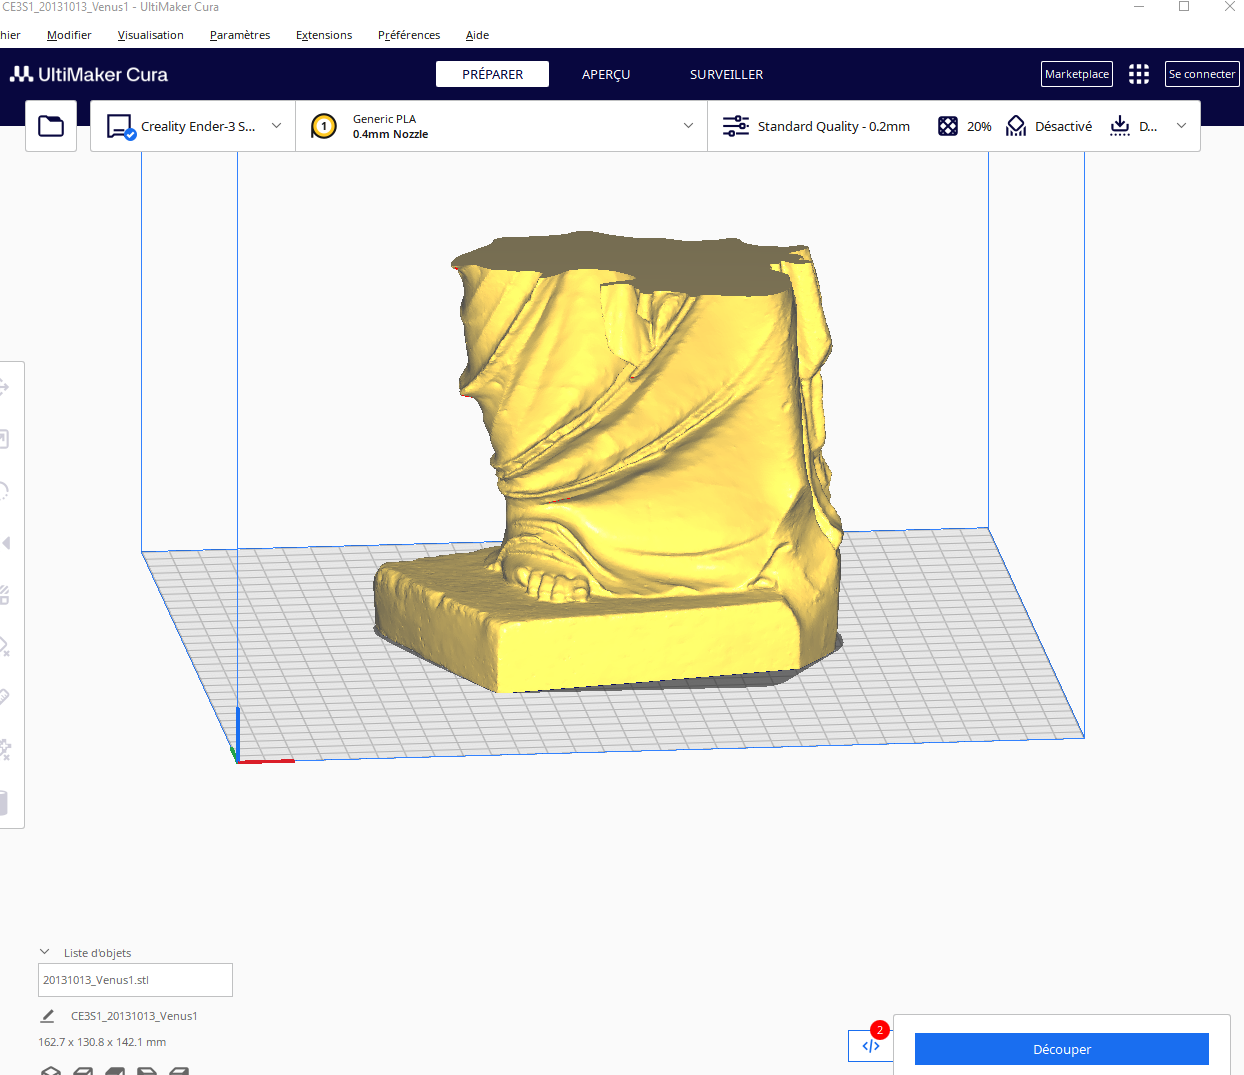Click the Se connecter button
The width and height of the screenshot is (1244, 1075).
point(1202,74)
